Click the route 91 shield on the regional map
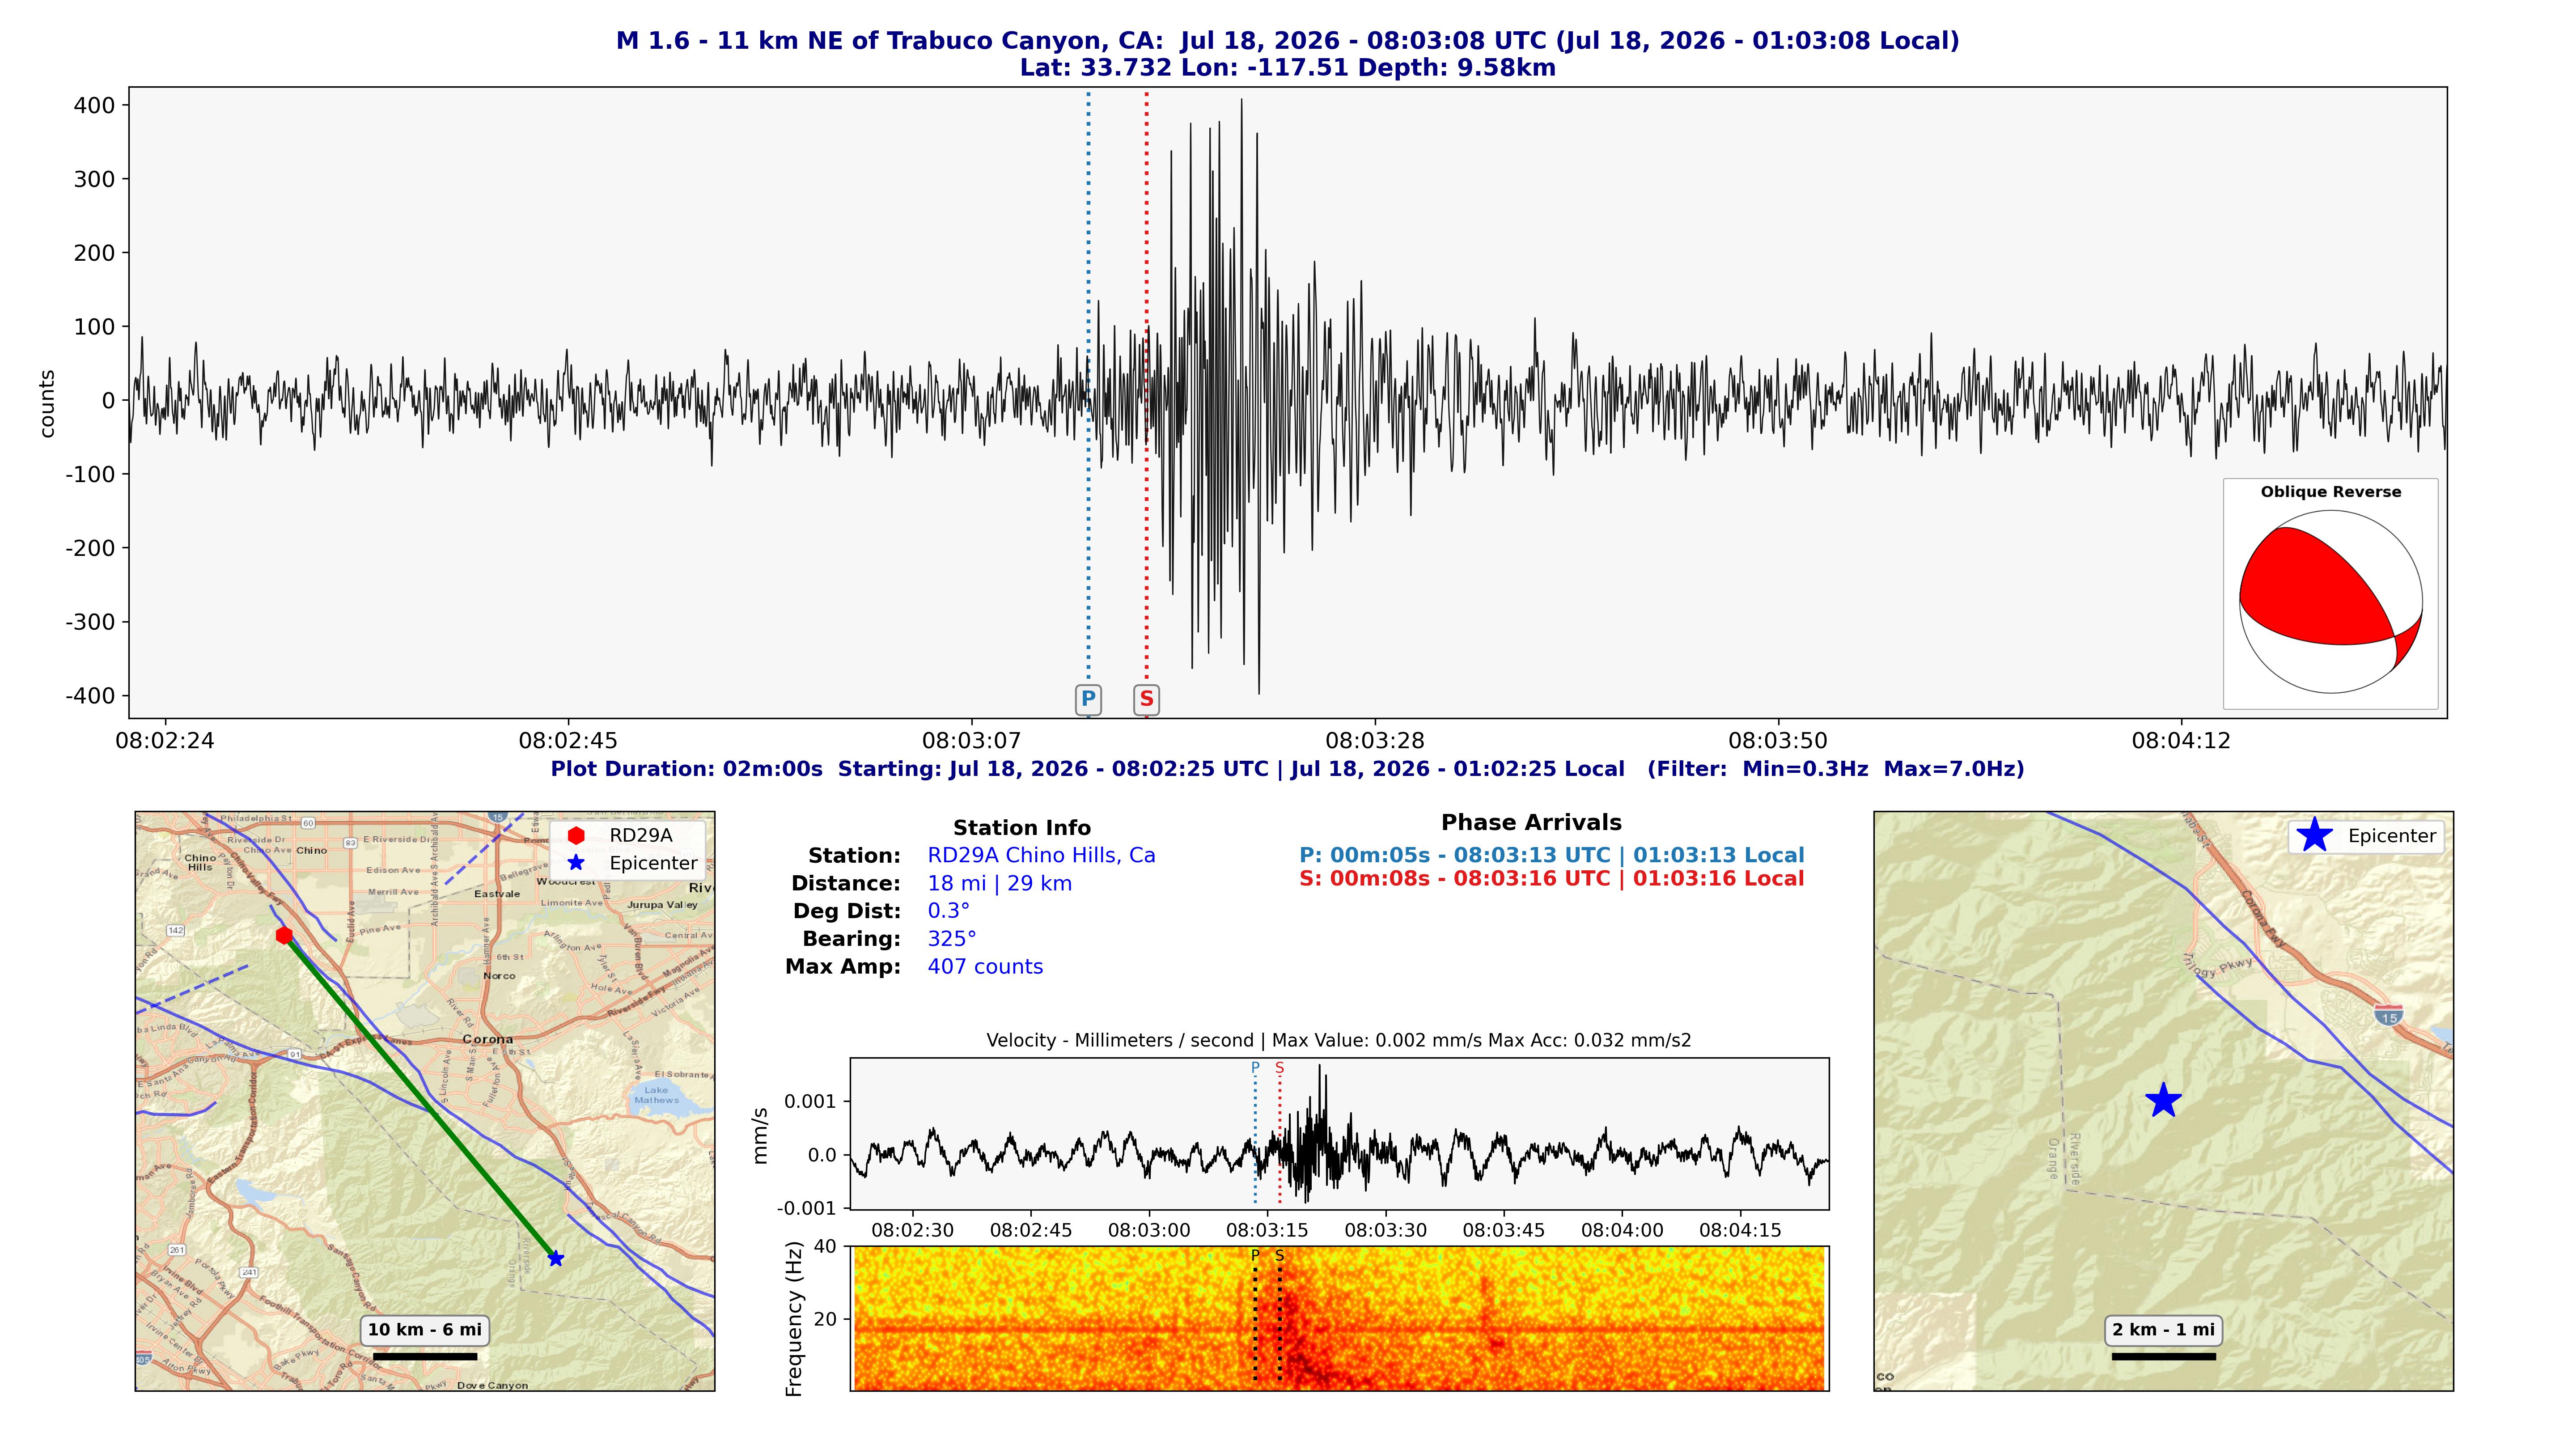Screen dimensions: 2576x1449 click(295, 1054)
